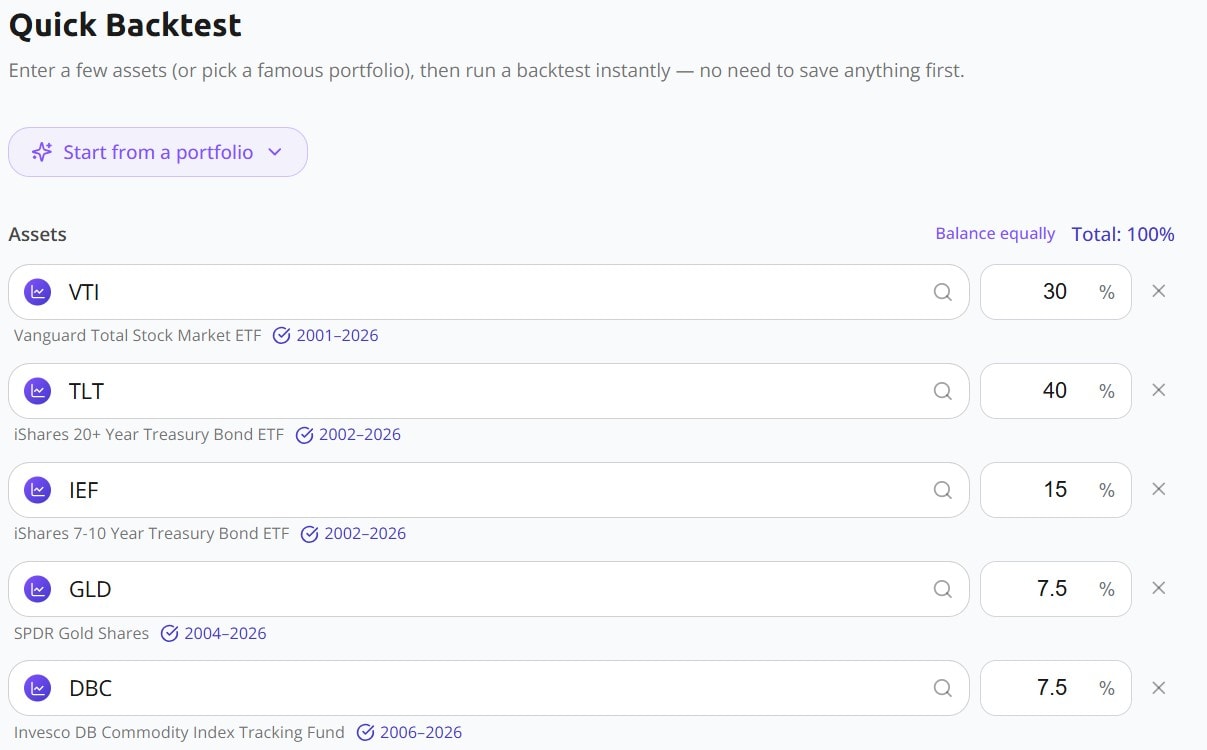Click the search icon in the GLD field
1207x750 pixels.
(943, 589)
